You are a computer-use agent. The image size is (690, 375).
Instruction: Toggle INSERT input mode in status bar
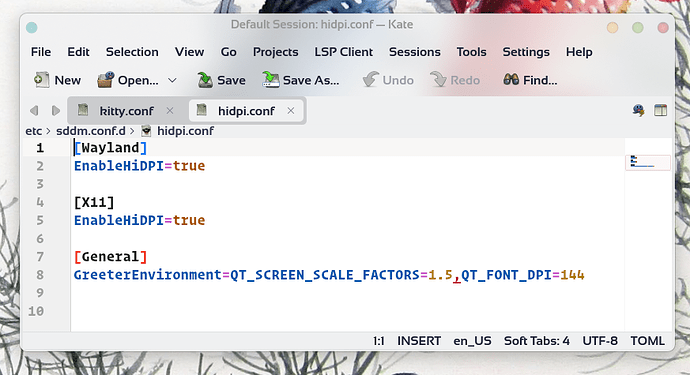(419, 341)
